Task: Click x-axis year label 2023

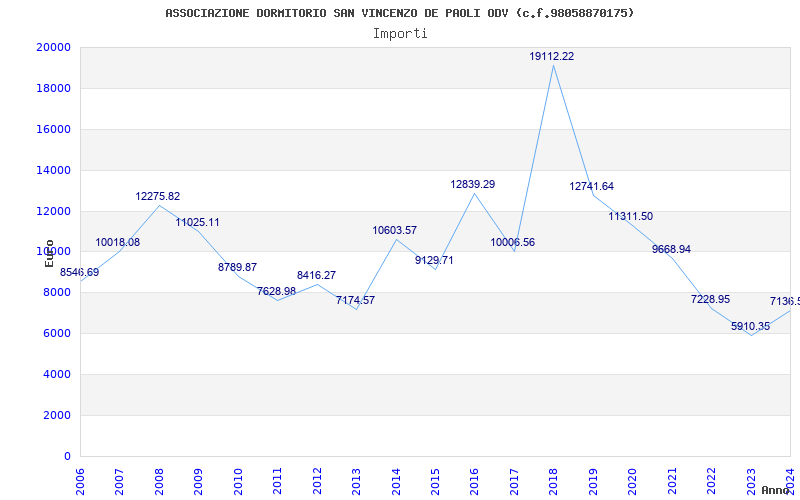Action: pos(751,482)
